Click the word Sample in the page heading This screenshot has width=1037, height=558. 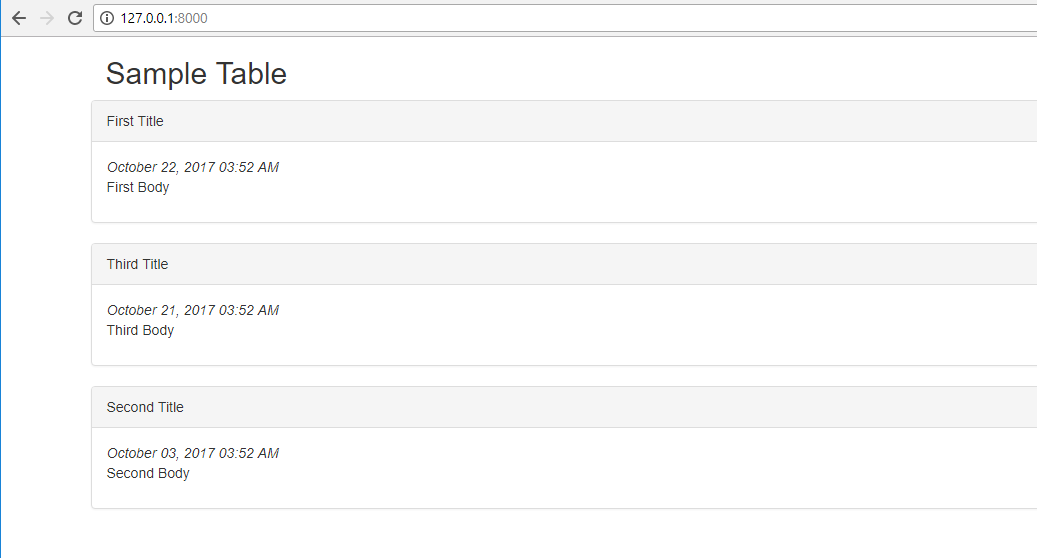tap(150, 74)
